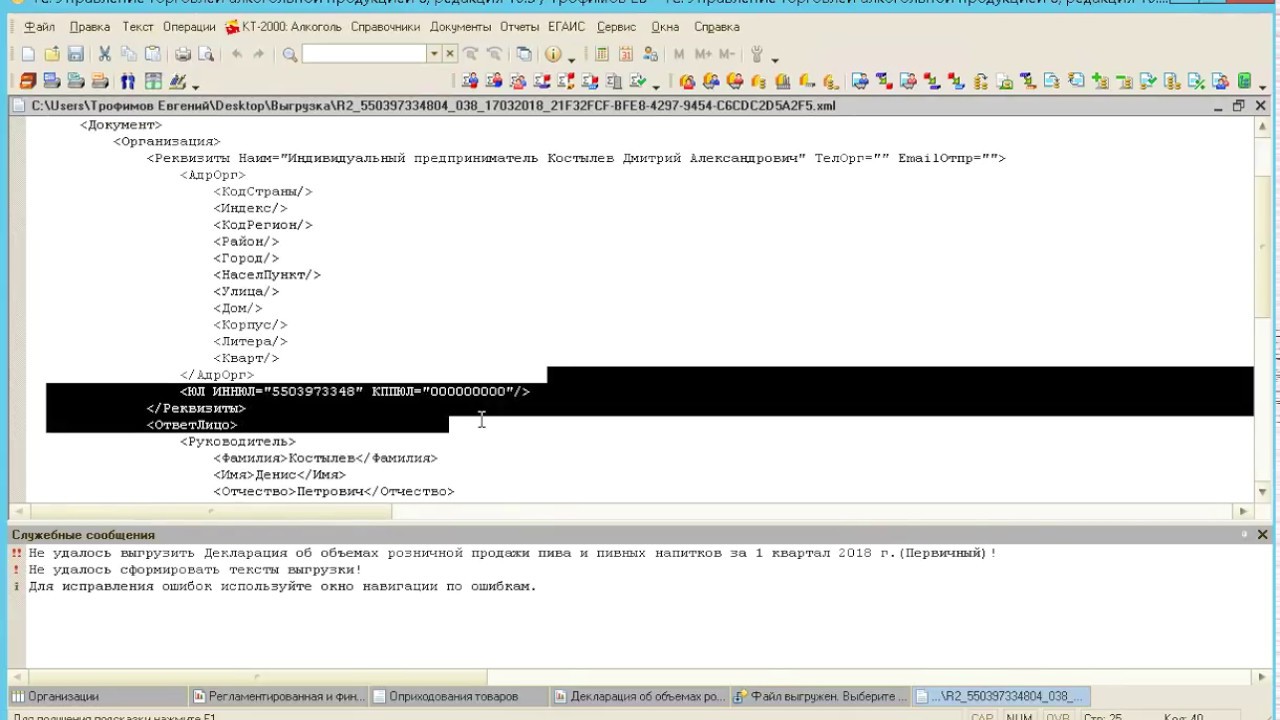Clear the search field with X button
The image size is (1280, 720).
point(450,54)
